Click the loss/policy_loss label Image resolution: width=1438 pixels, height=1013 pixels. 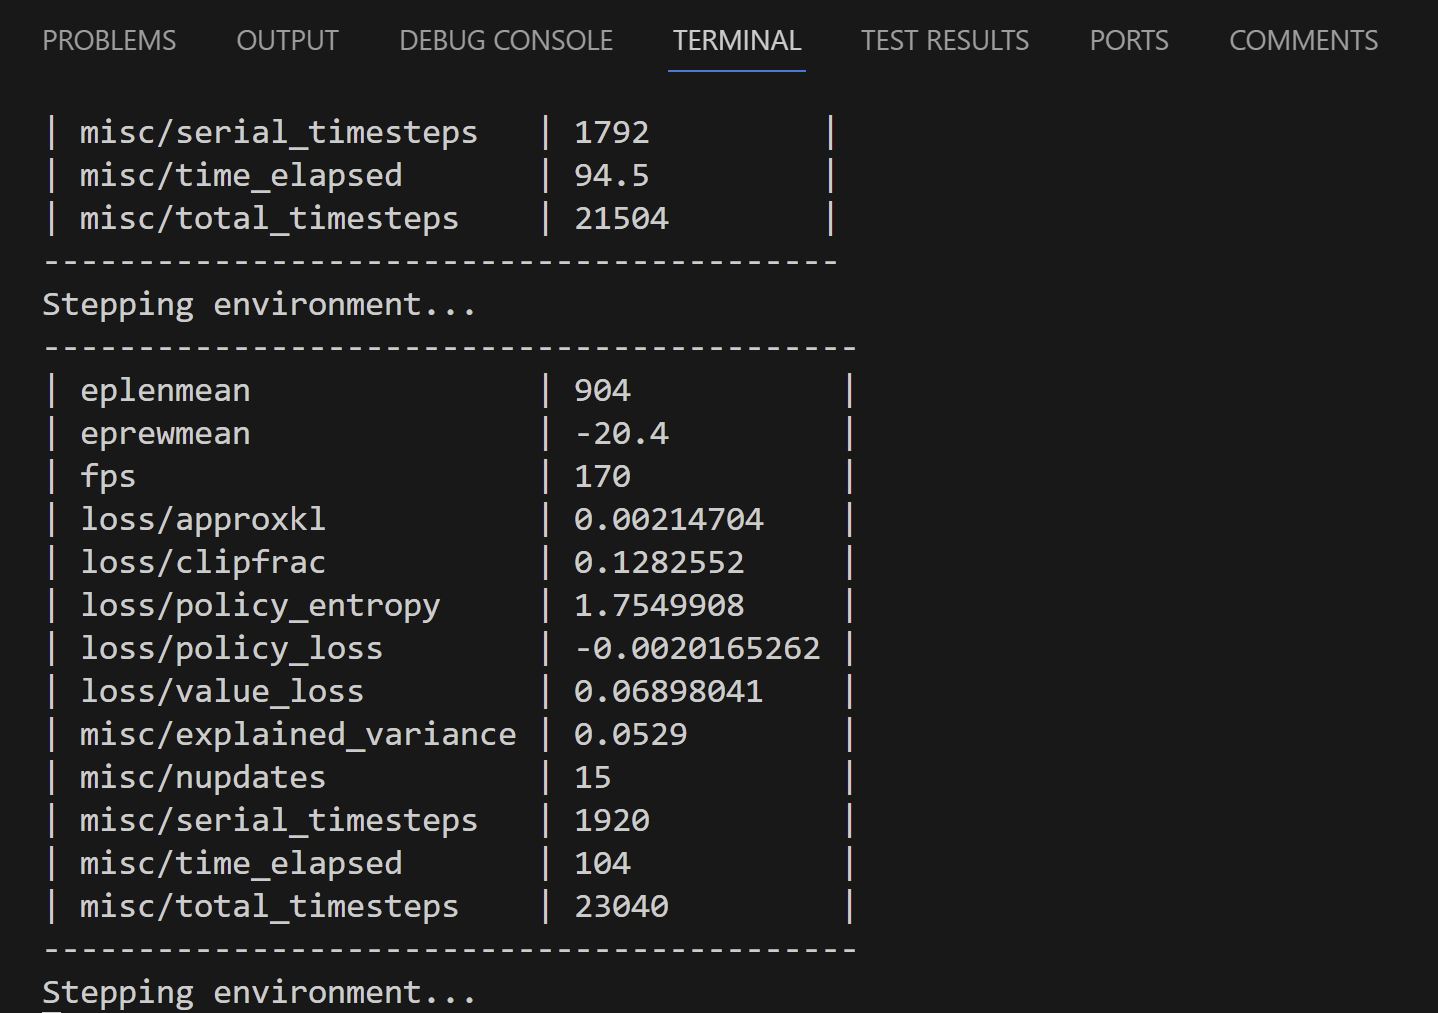(231, 648)
